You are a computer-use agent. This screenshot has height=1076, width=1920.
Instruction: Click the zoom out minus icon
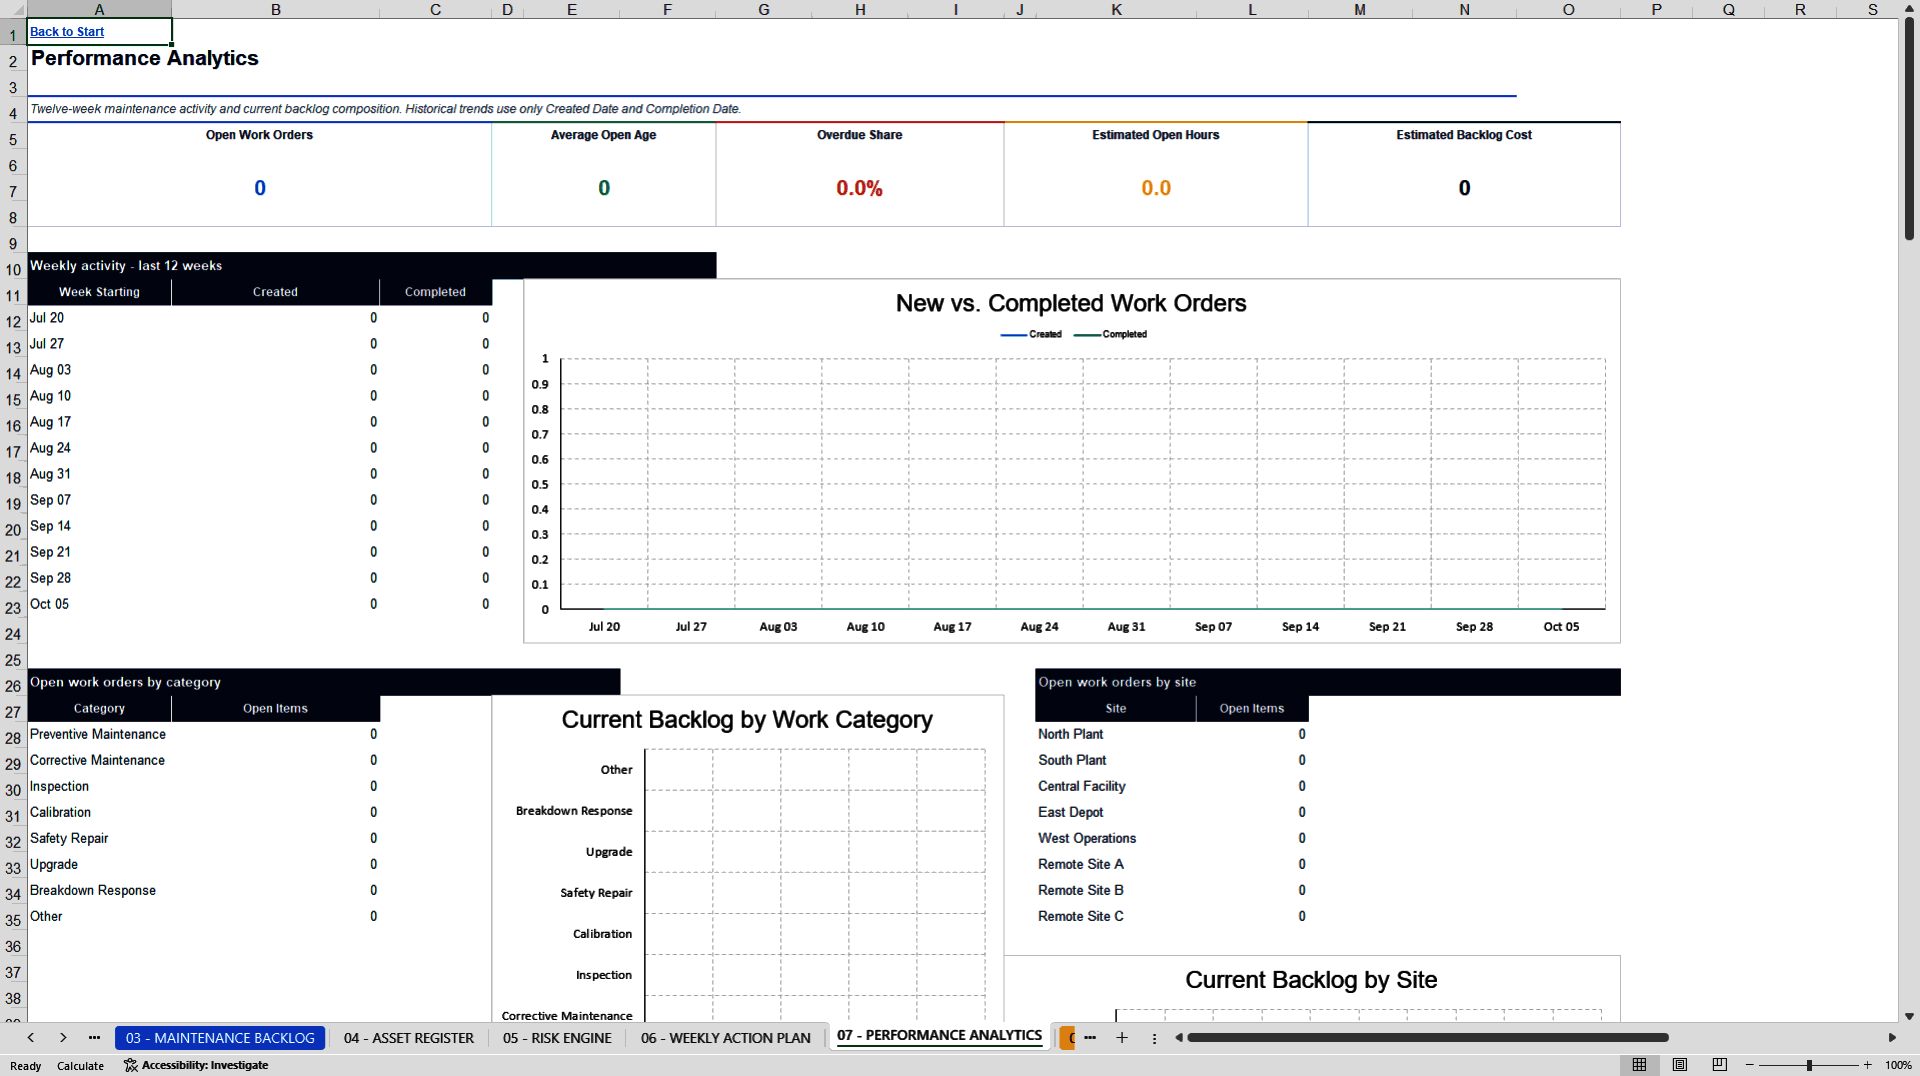tap(1750, 1065)
